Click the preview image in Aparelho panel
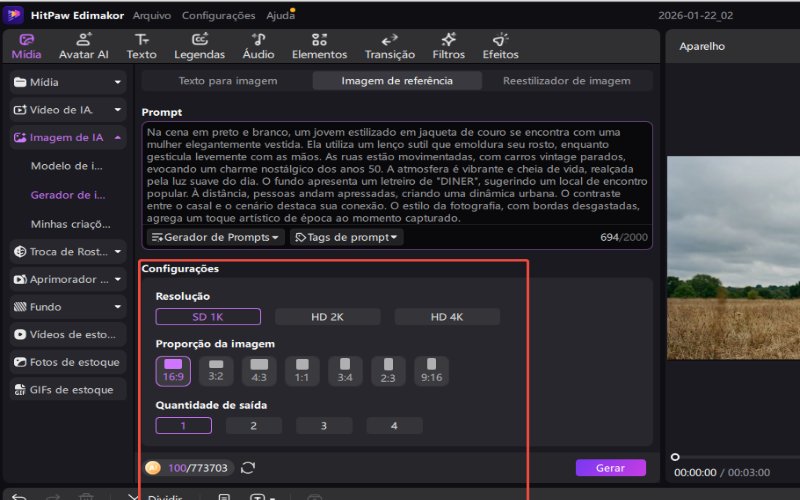This screenshot has height=500, width=800. (733, 258)
